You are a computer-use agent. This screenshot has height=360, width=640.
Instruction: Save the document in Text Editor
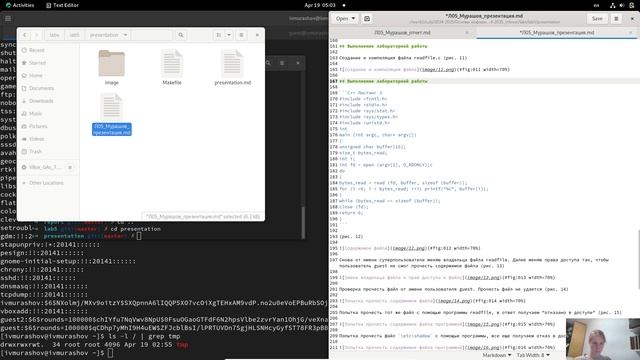[x=597, y=18]
